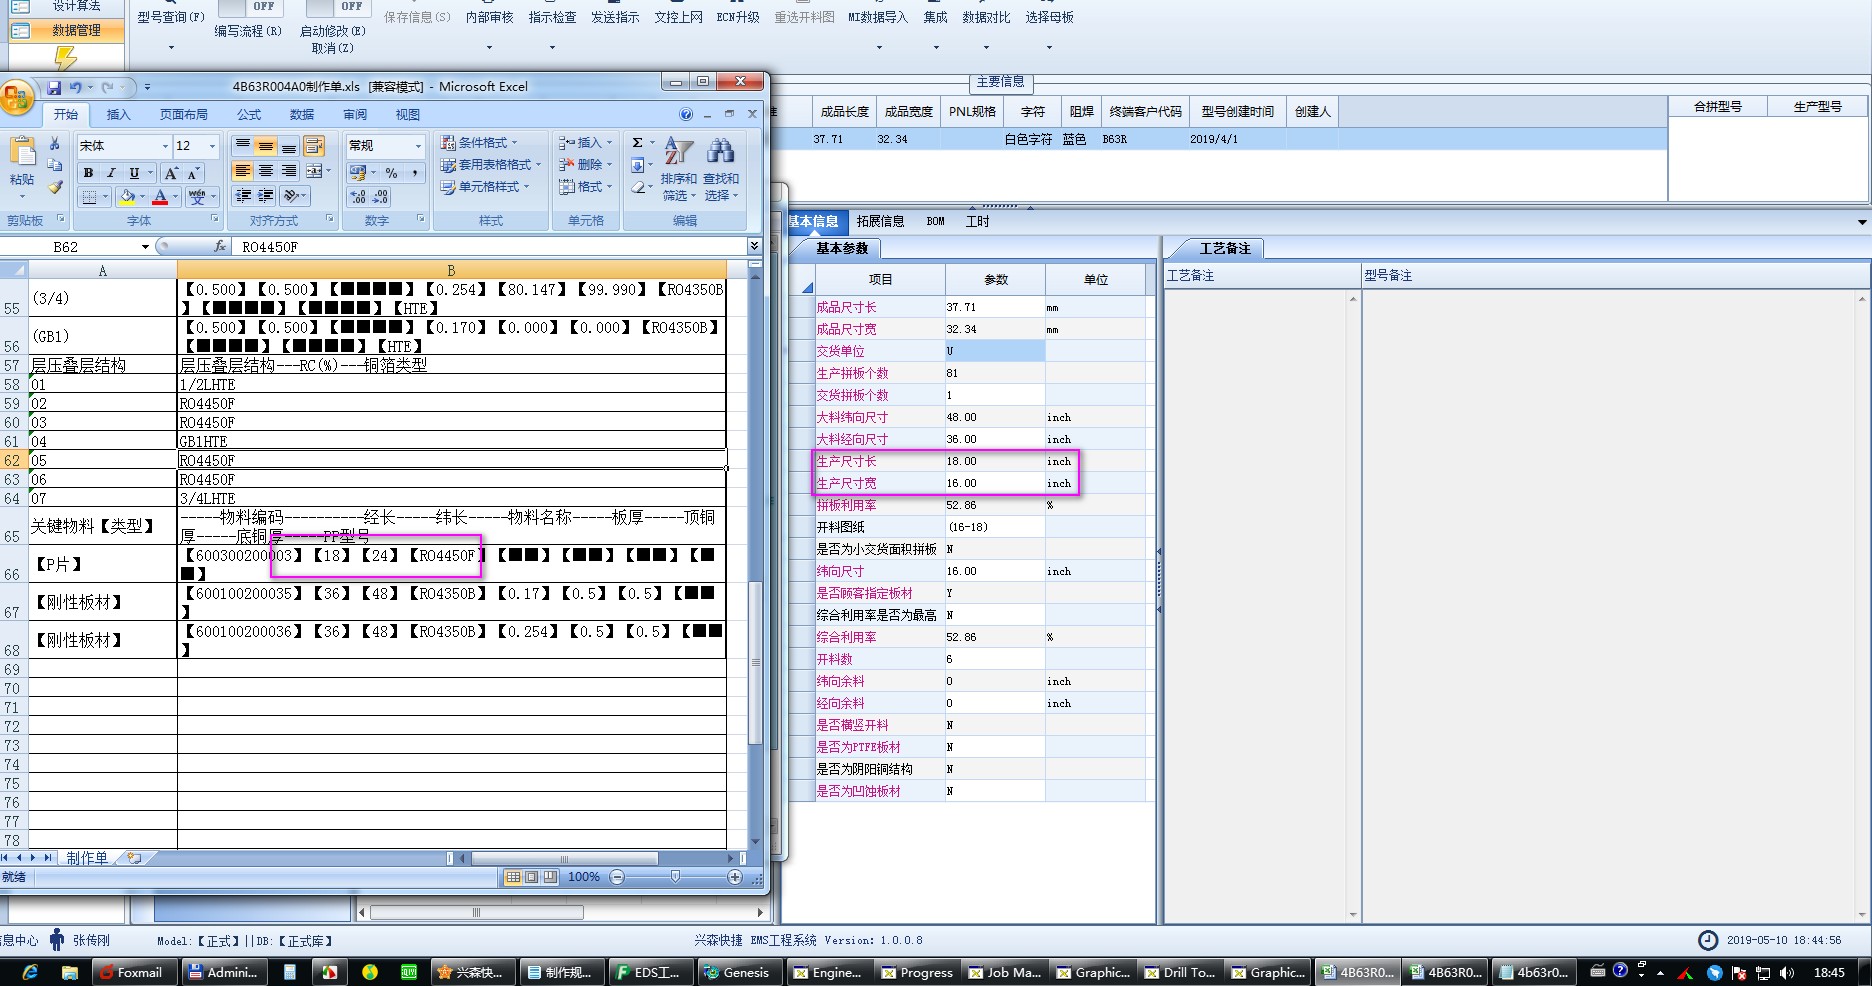Apply the yellow fill color bucket
Image resolution: width=1872 pixels, height=986 pixels.
(x=127, y=197)
